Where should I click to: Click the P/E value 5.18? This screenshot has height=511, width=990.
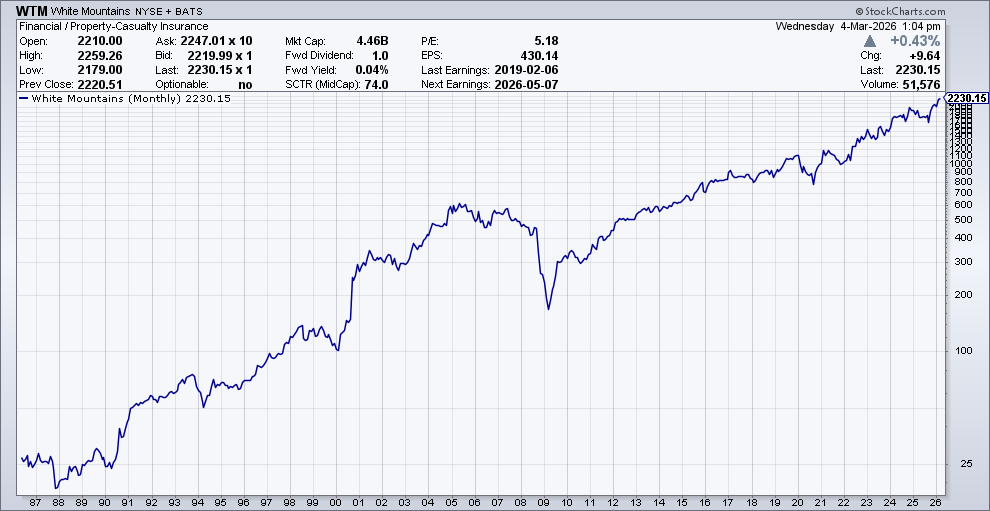(x=547, y=41)
